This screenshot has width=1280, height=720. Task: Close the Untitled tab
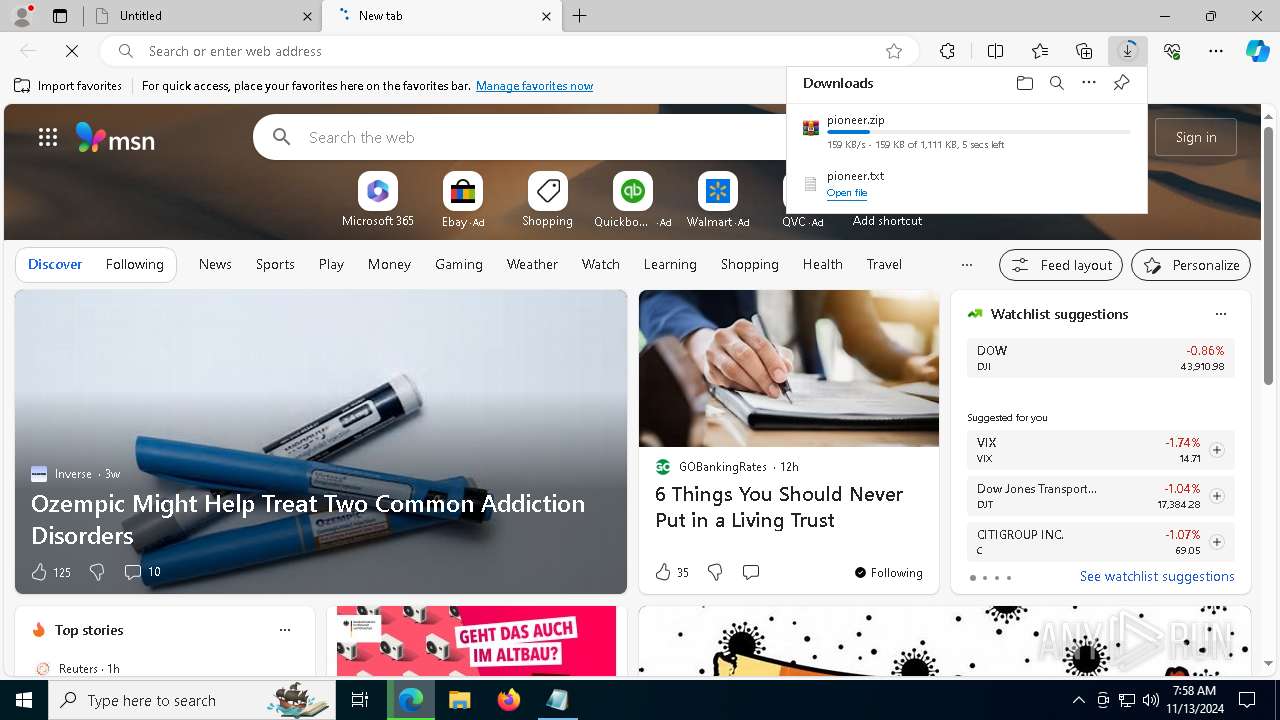click(x=307, y=16)
